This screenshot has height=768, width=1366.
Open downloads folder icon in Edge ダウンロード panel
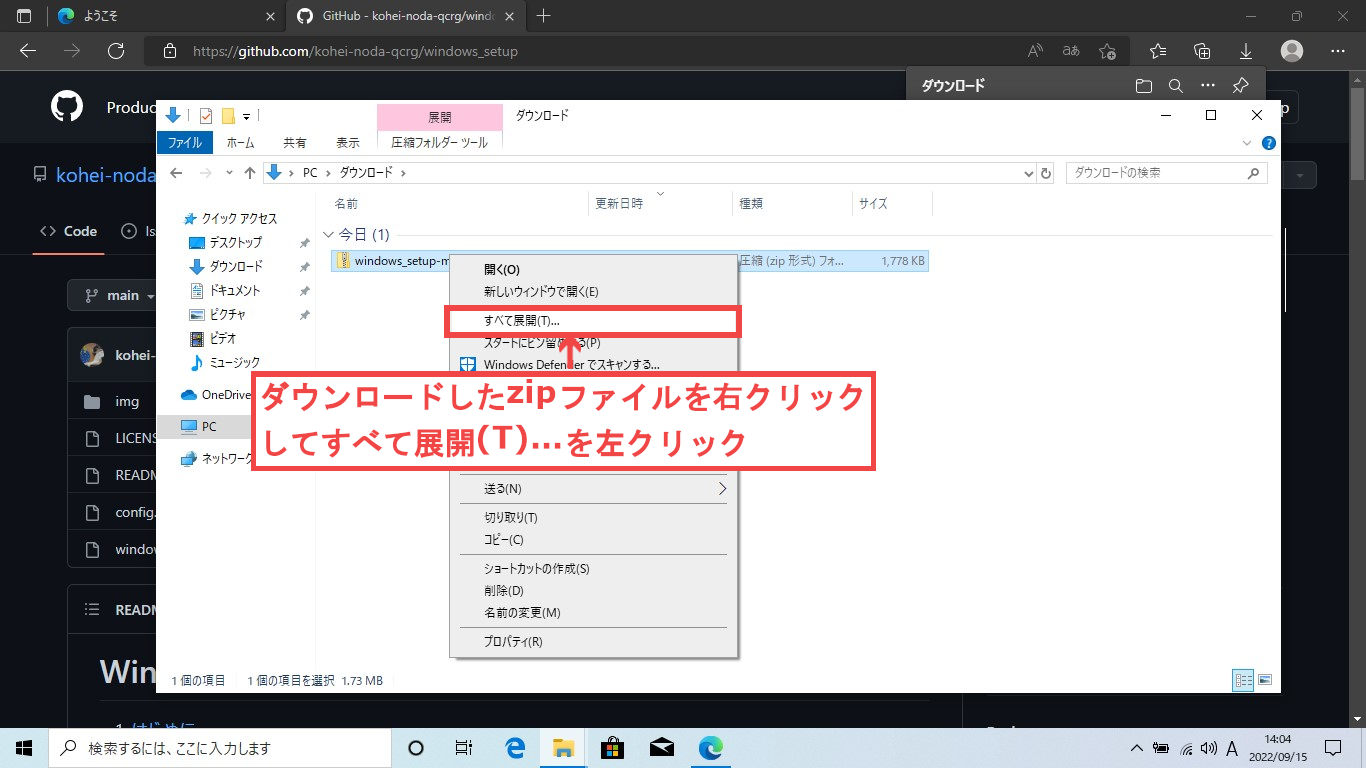coord(1144,86)
